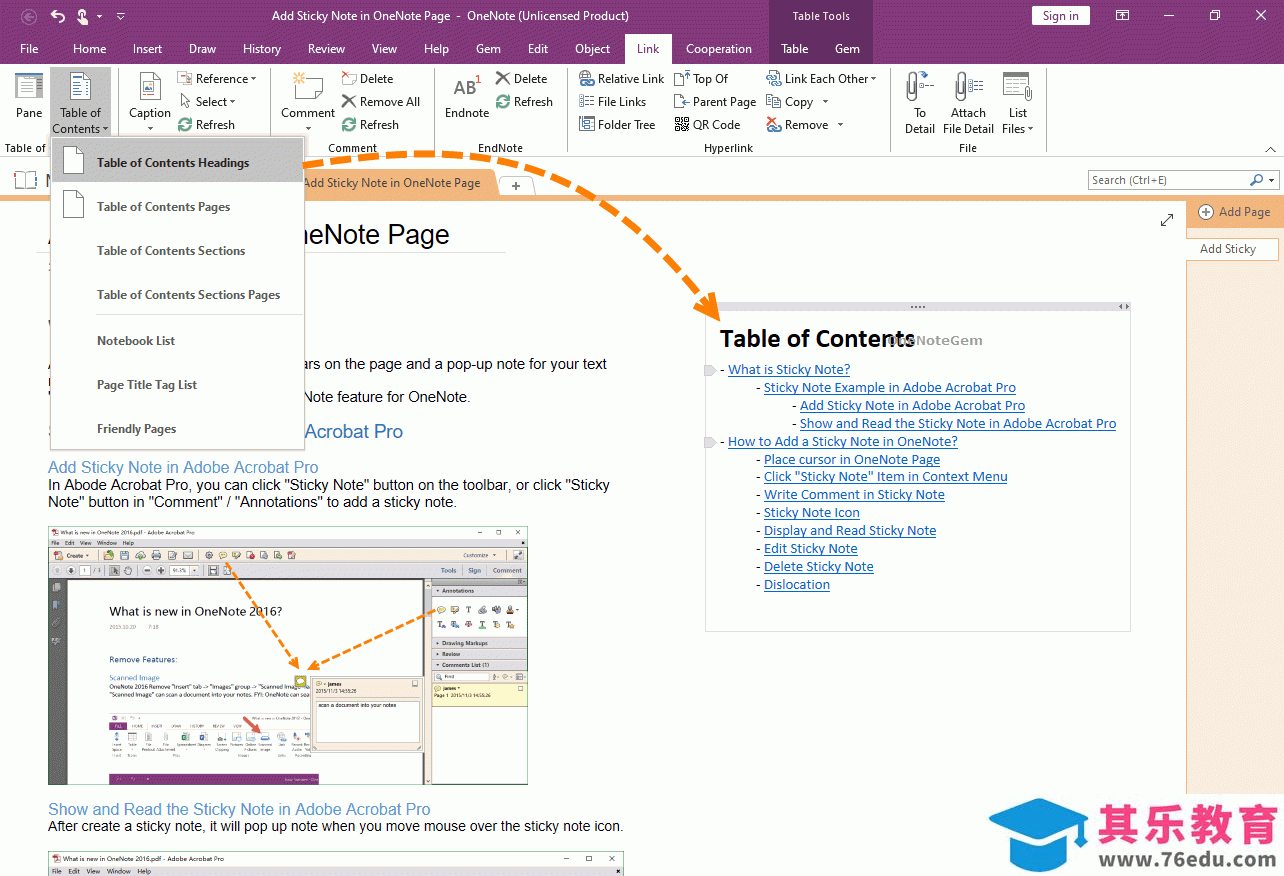
Task: Click the Parent Page tool
Action: tap(715, 102)
